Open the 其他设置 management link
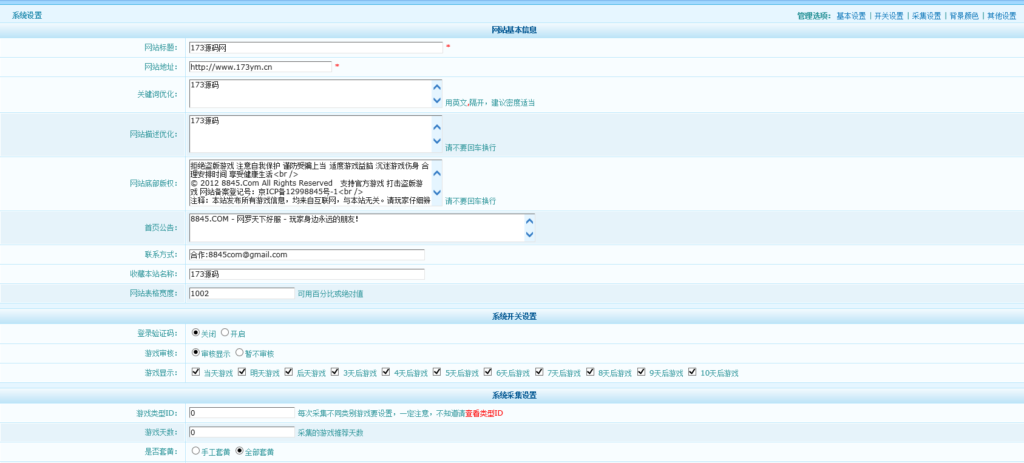The width and height of the screenshot is (1024, 463). pyautogui.click(x=1001, y=16)
